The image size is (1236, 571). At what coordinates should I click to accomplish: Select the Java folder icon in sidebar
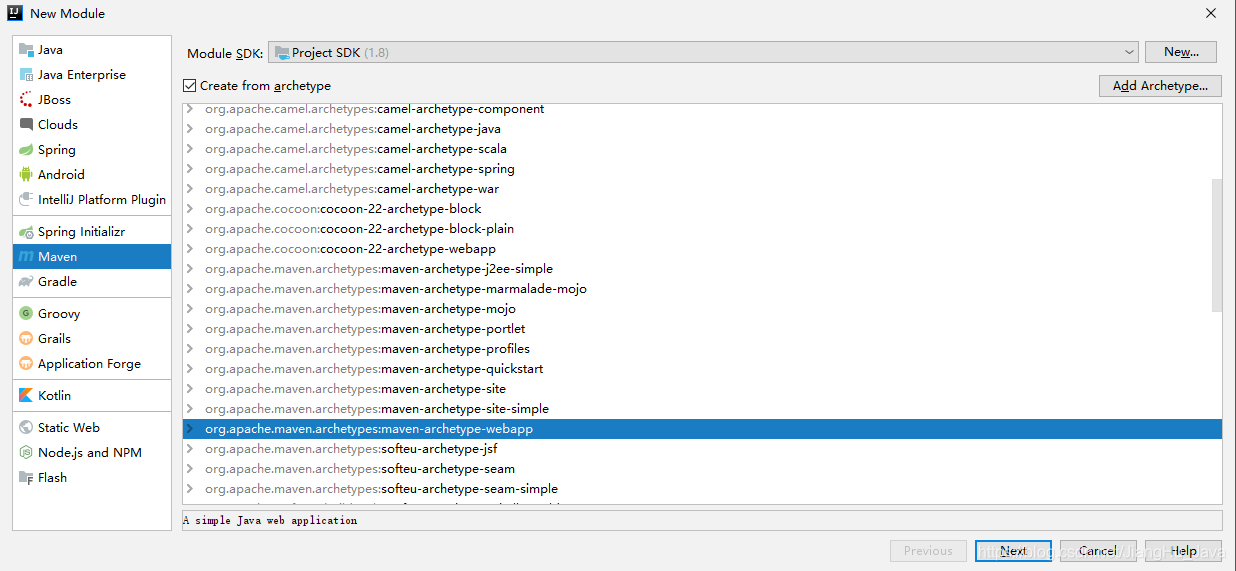coord(26,50)
